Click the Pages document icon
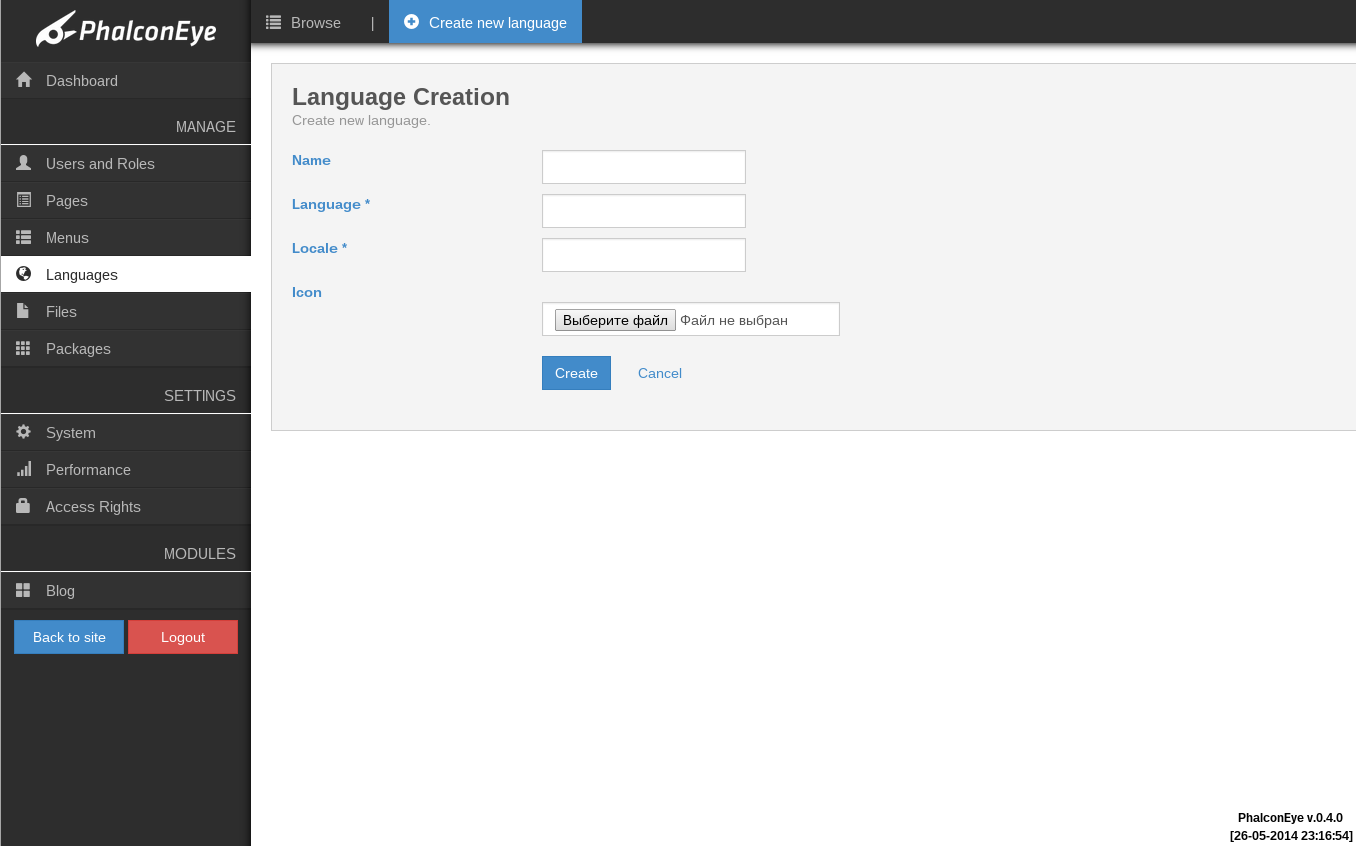The image size is (1356, 846). click(24, 200)
